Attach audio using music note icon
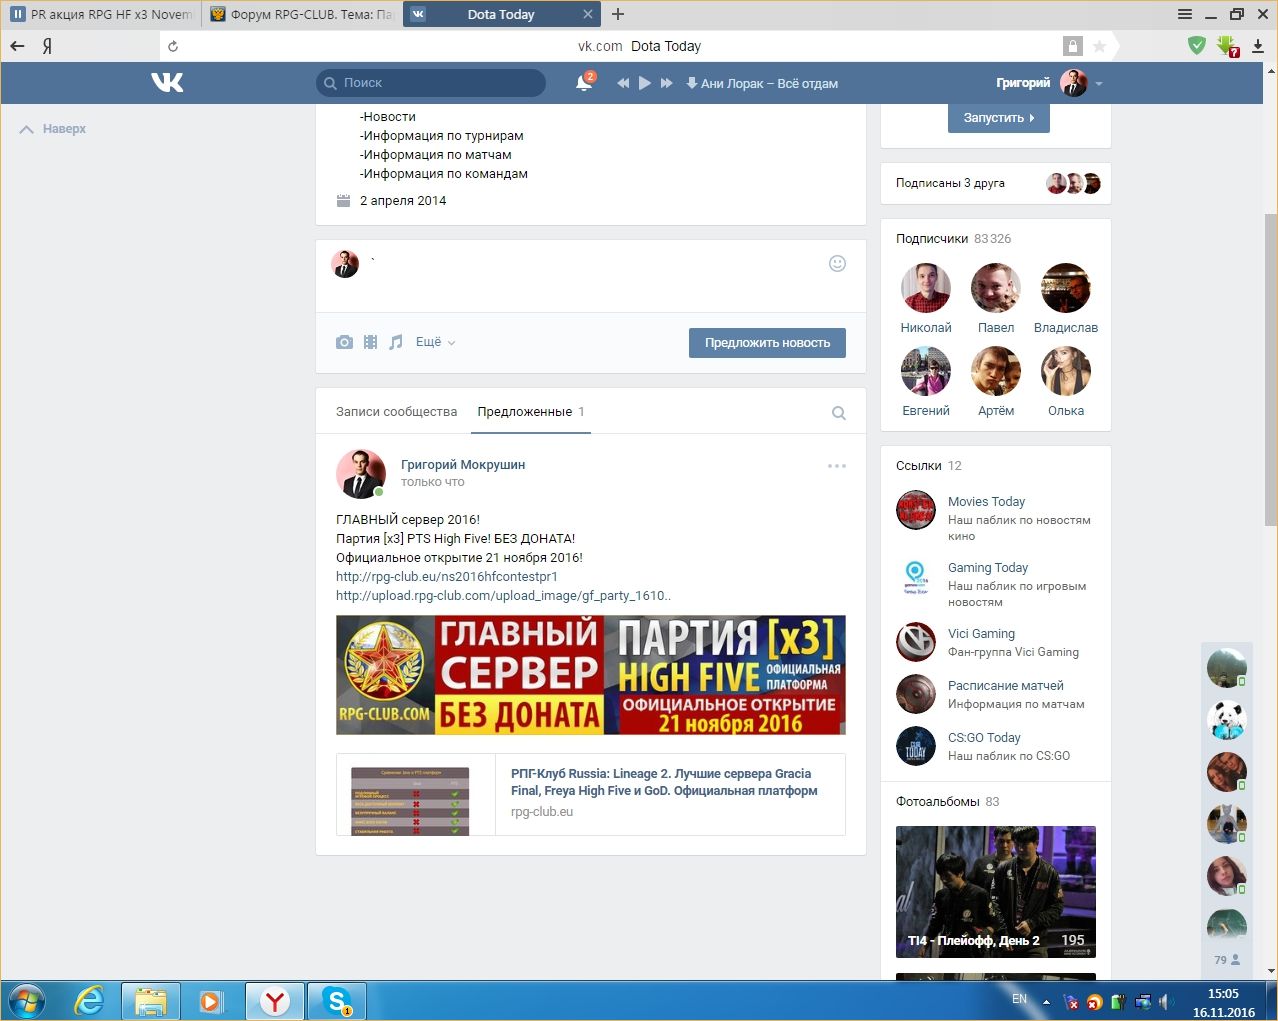Image resolution: width=1278 pixels, height=1021 pixels. pyautogui.click(x=396, y=342)
